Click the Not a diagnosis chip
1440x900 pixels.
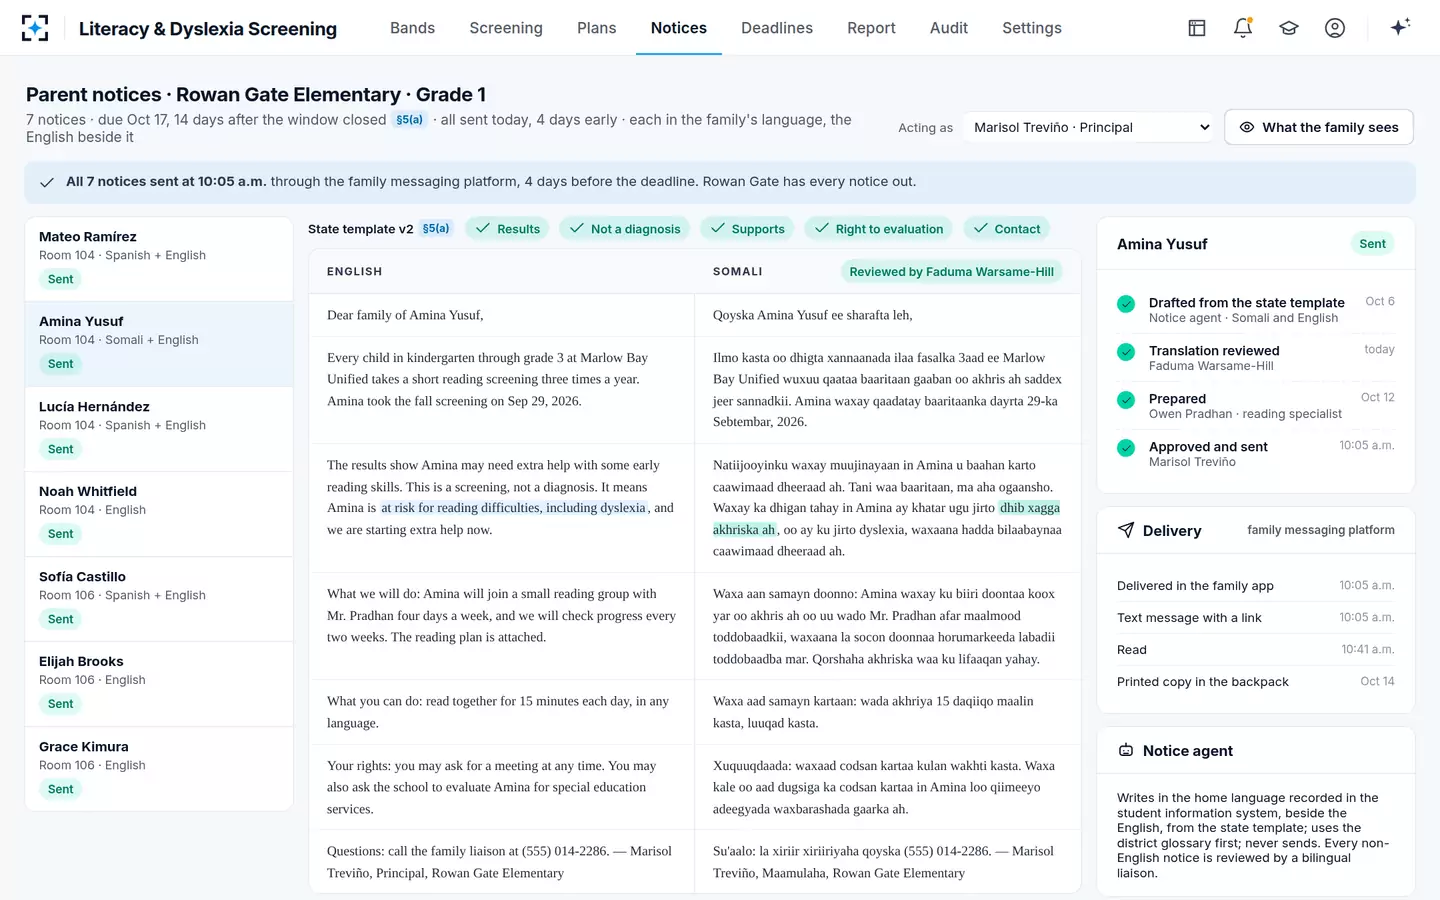click(625, 229)
